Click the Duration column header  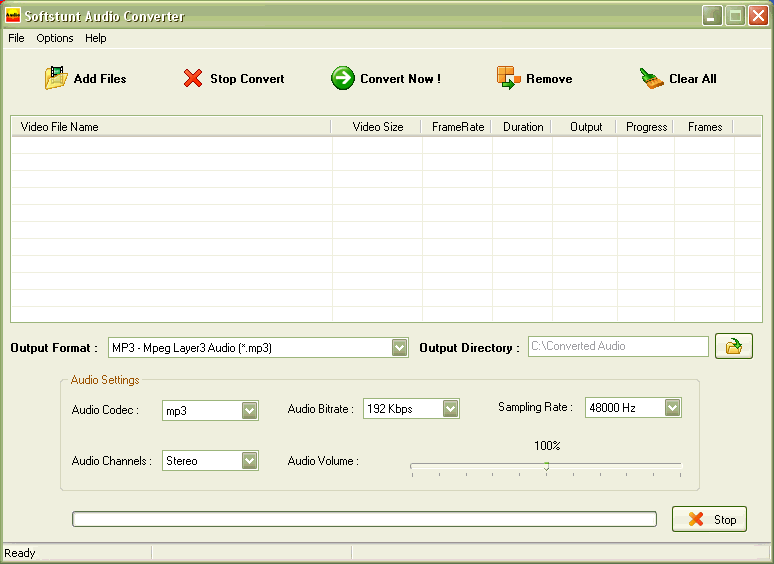(x=523, y=127)
